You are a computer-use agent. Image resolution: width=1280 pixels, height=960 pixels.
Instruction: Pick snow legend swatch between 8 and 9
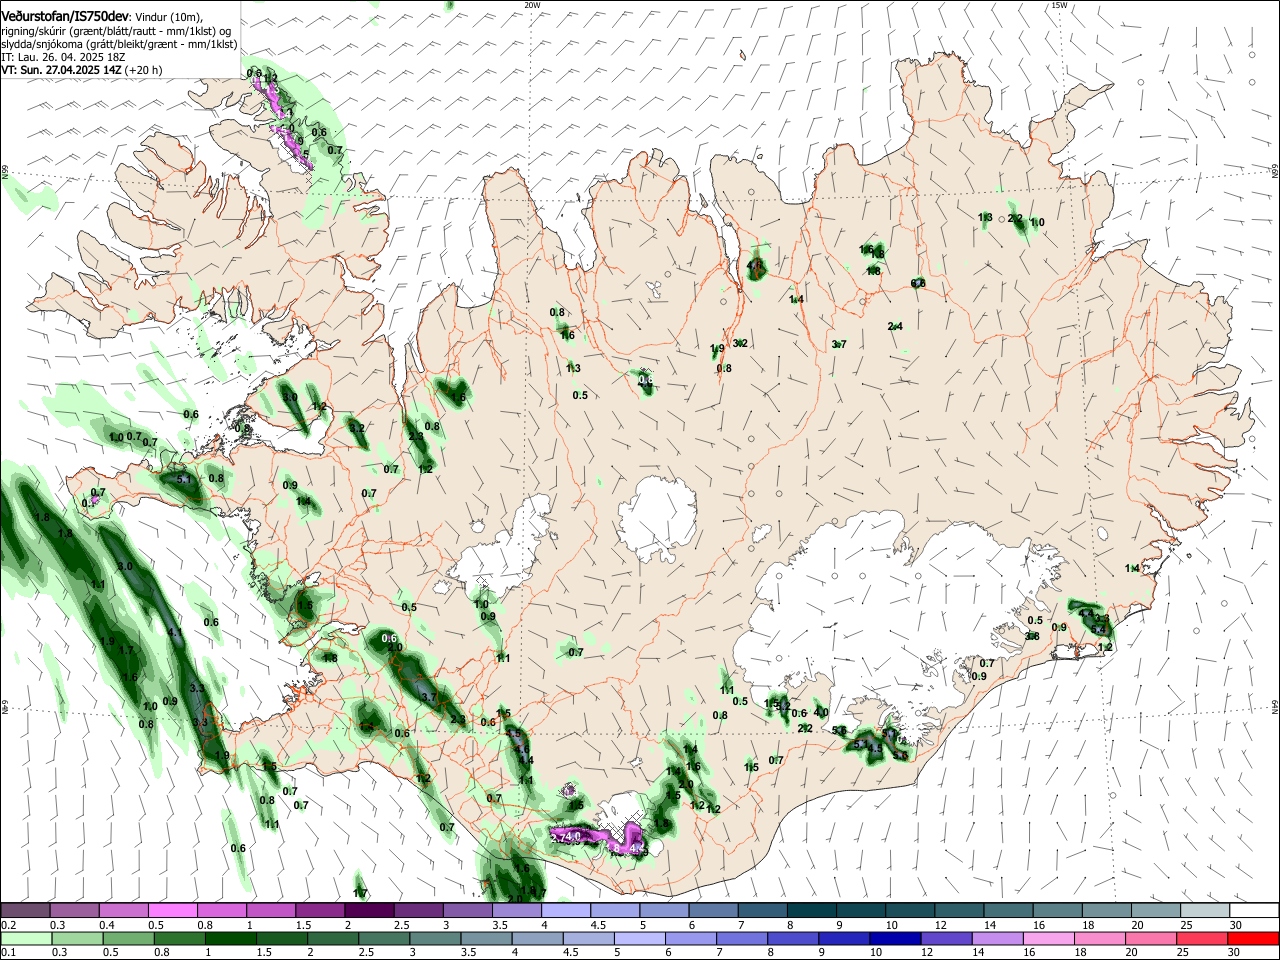coord(812,910)
